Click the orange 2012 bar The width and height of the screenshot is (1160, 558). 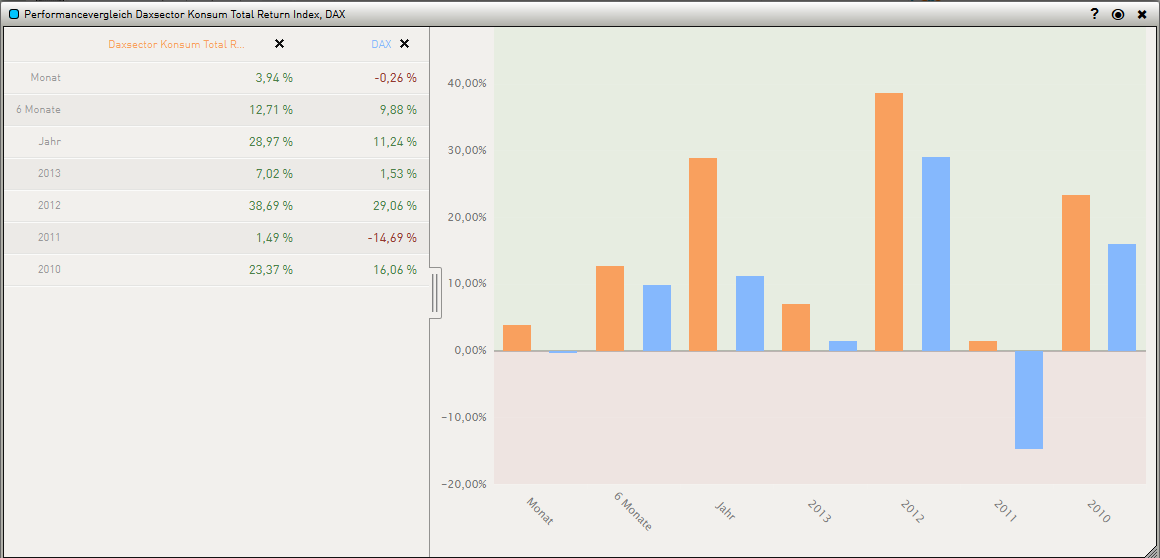click(x=889, y=221)
